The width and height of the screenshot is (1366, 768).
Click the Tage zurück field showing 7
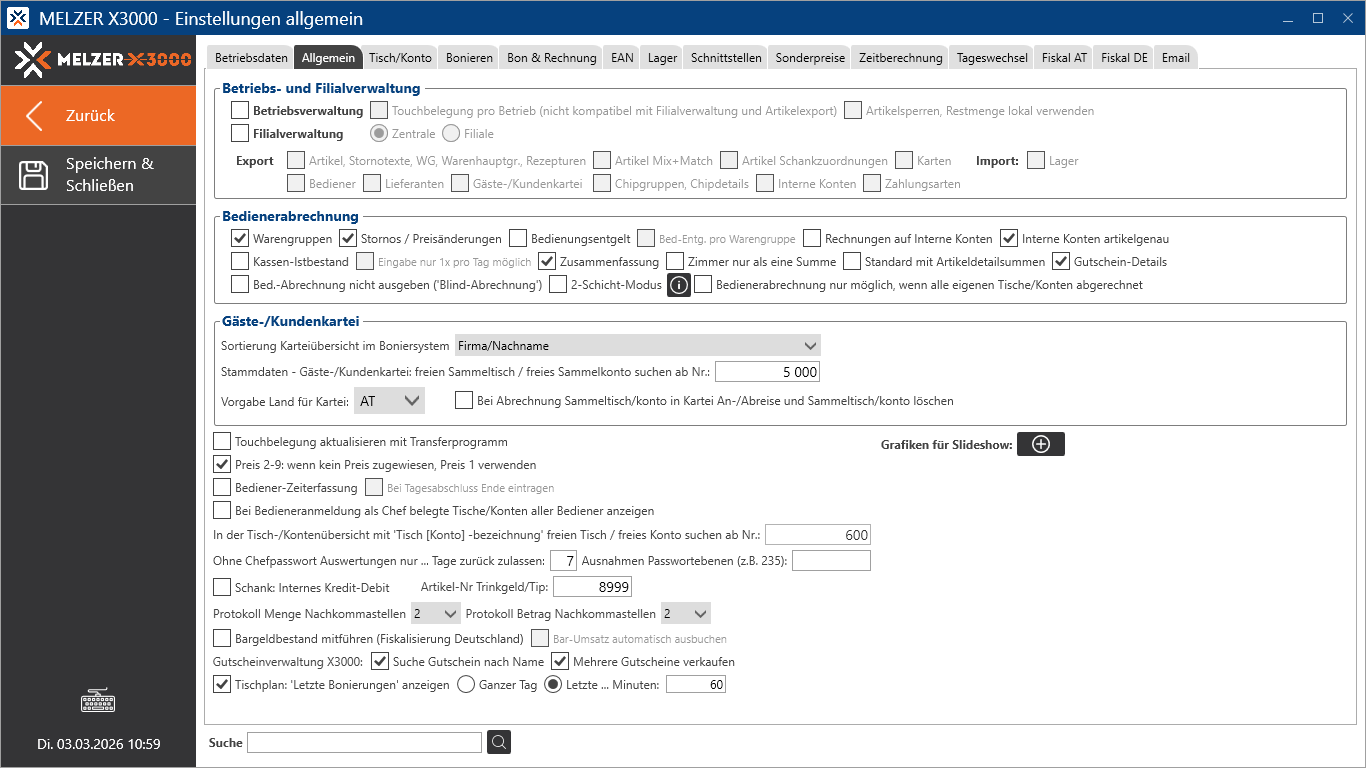tap(564, 560)
